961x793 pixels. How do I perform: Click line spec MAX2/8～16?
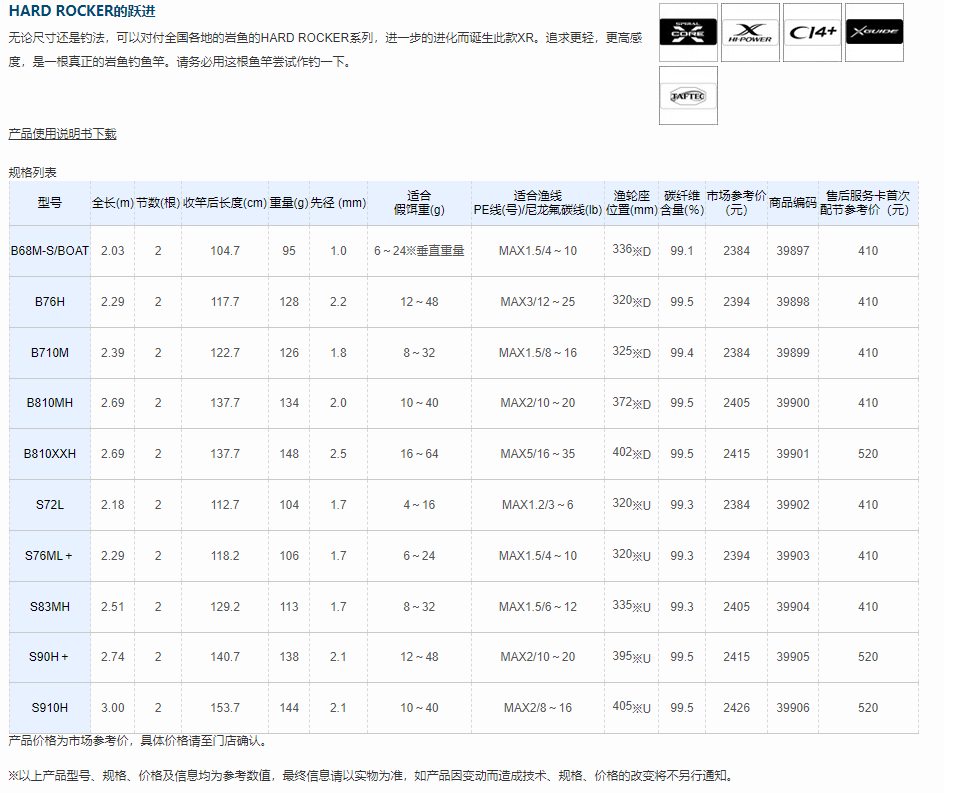[x=537, y=707]
